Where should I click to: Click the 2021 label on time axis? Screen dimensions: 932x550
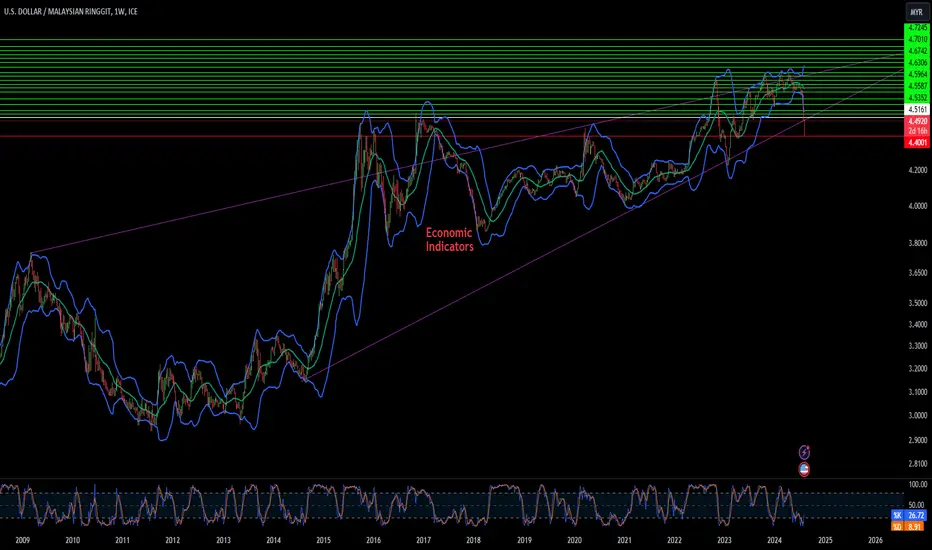point(624,540)
